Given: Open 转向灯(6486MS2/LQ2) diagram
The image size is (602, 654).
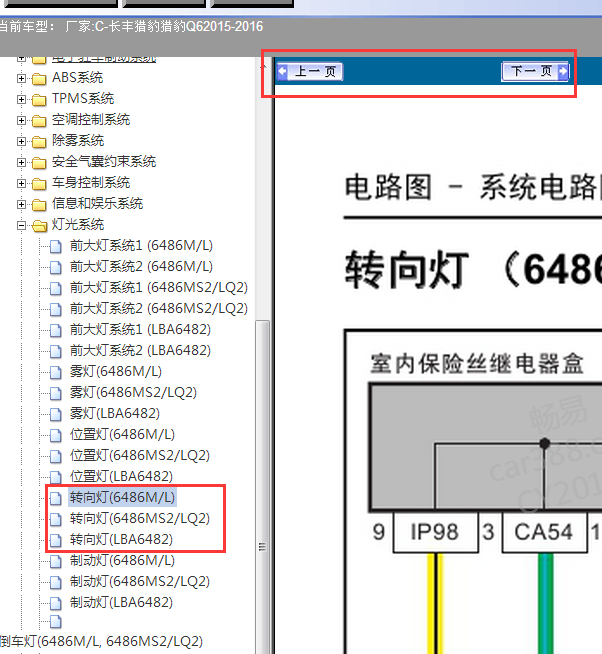Looking at the screenshot, I should pyautogui.click(x=140, y=519).
